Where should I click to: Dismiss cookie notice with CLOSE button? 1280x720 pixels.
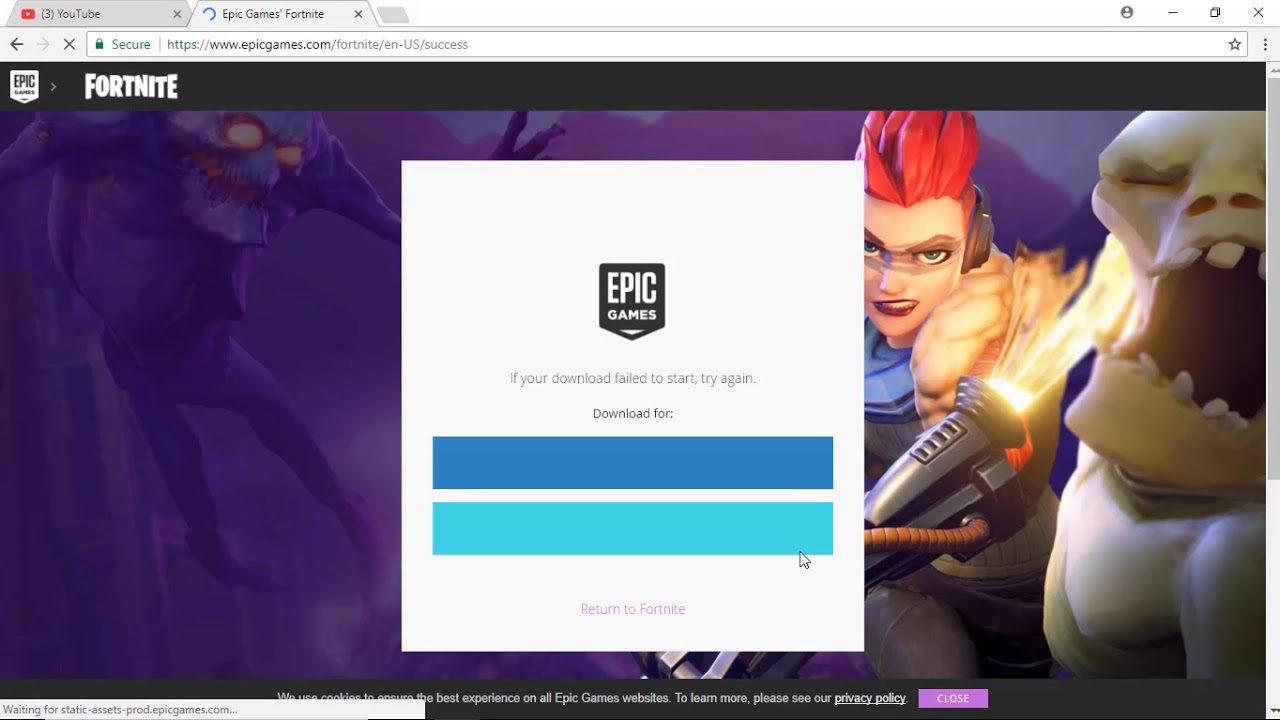coord(953,698)
